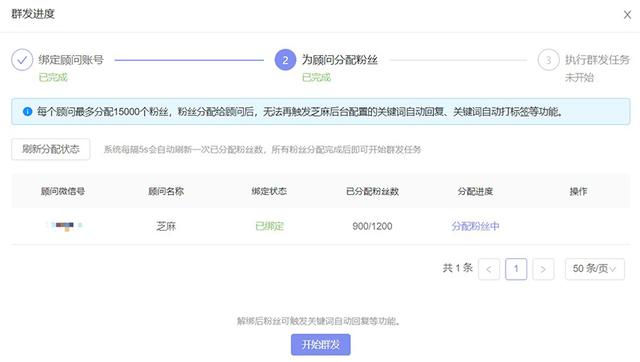Screen dimensions: 640x362
Task: Select page 1 in pagination
Action: [516, 269]
